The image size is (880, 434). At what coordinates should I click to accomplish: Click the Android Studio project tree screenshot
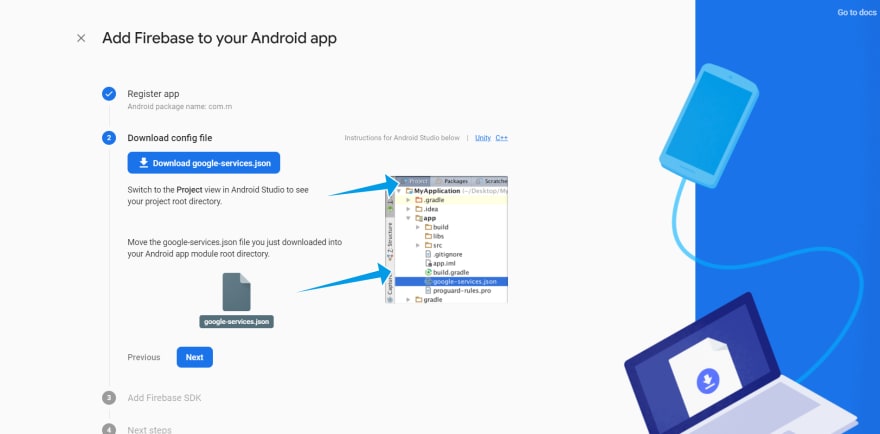coord(446,240)
